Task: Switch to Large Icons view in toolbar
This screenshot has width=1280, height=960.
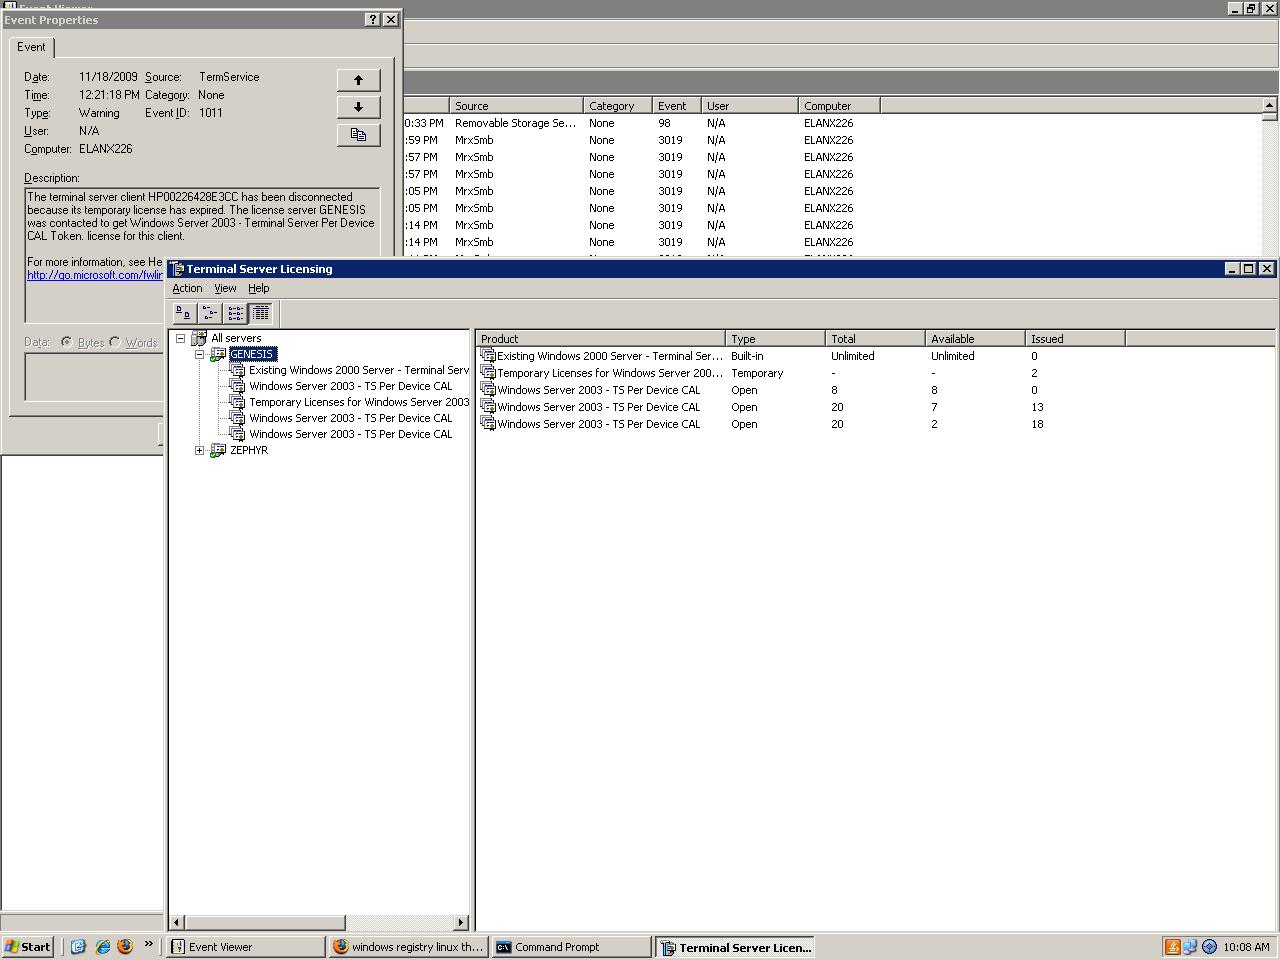Action: pos(184,313)
